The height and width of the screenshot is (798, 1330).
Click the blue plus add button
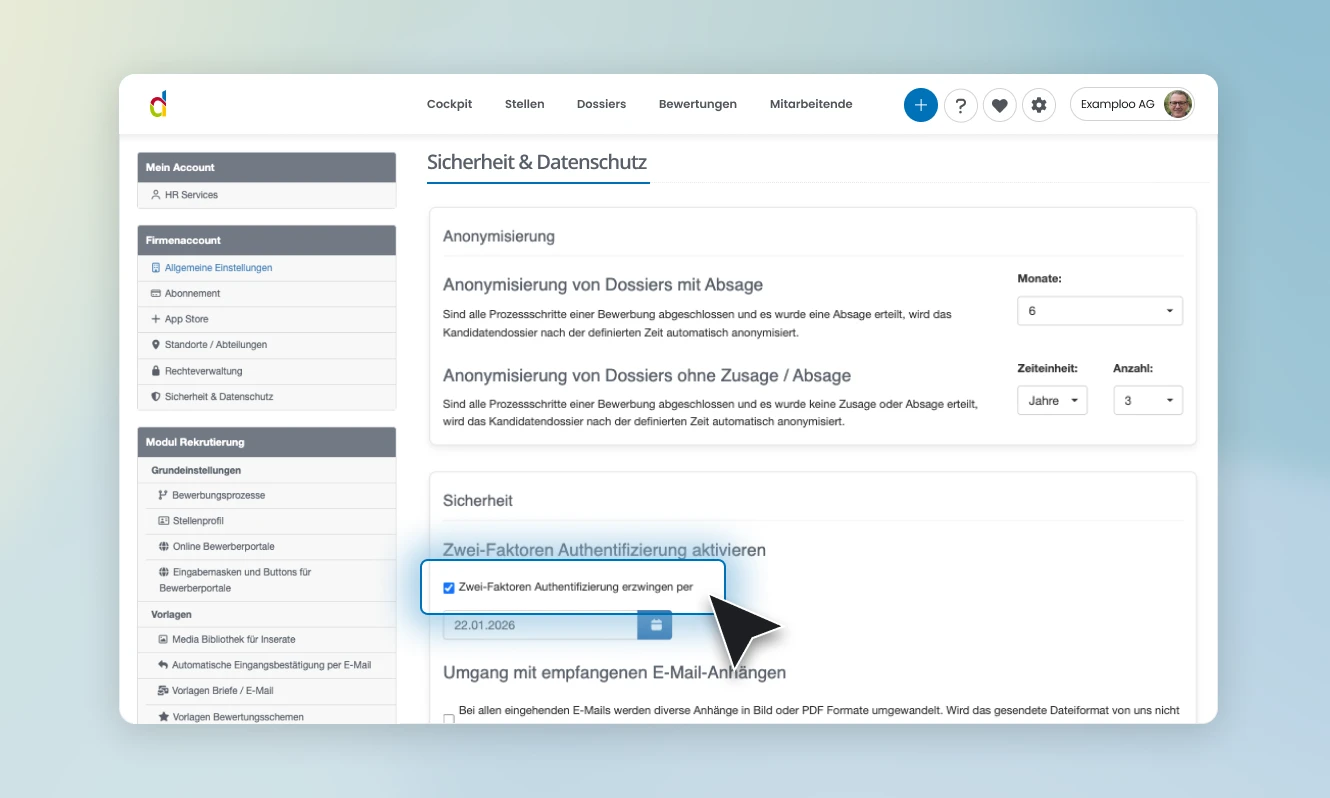pyautogui.click(x=921, y=105)
